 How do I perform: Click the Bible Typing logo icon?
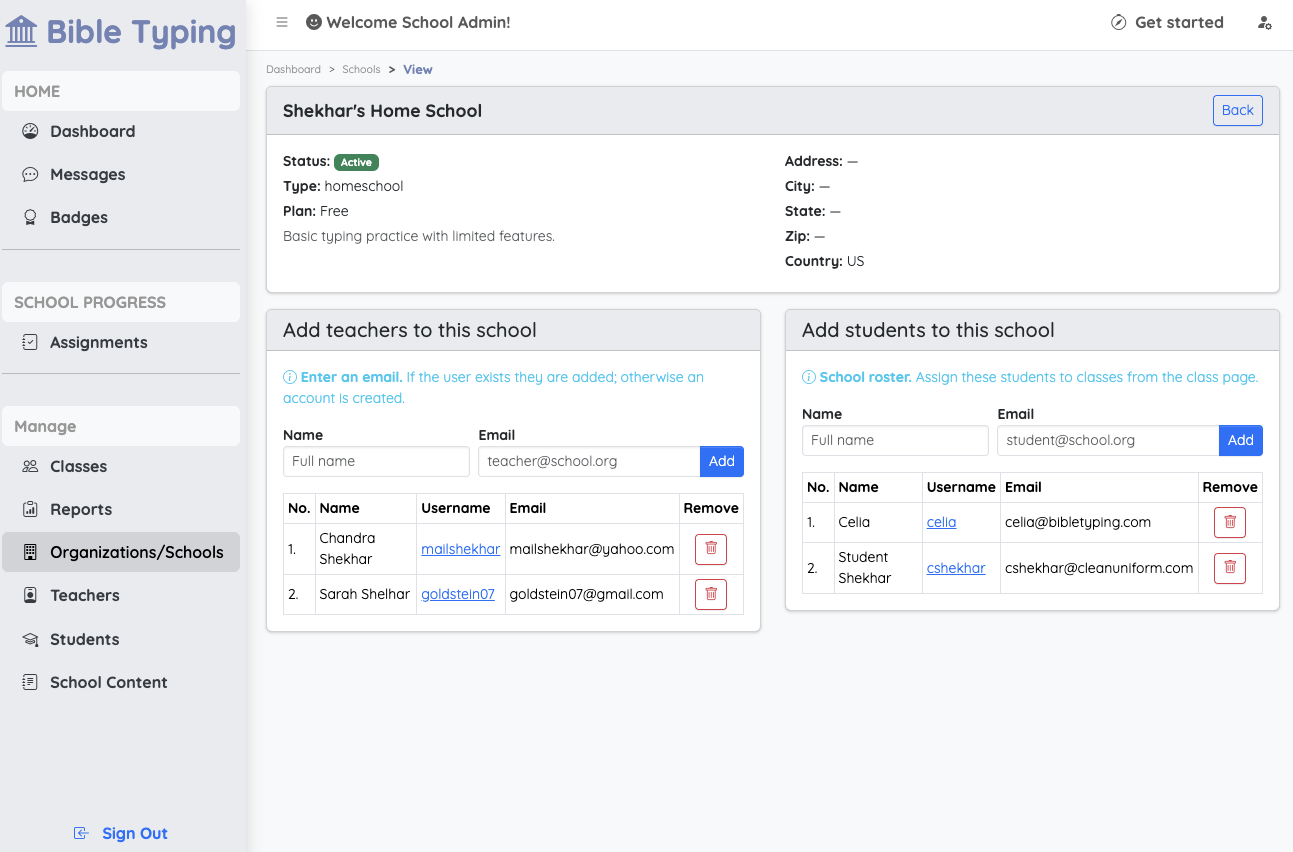coord(21,31)
